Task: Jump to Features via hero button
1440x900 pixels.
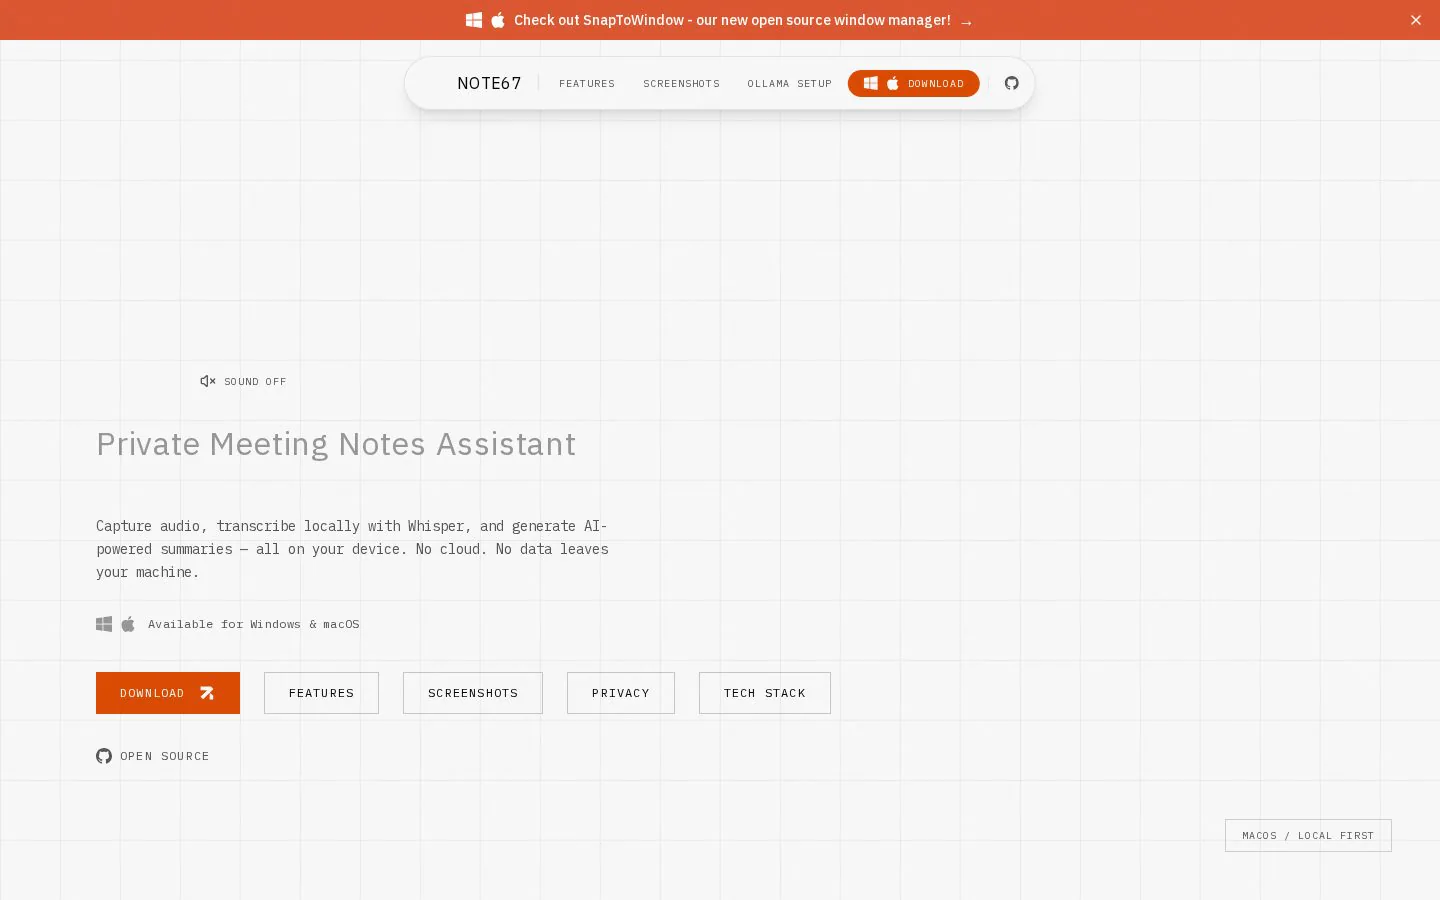Action: [x=321, y=693]
